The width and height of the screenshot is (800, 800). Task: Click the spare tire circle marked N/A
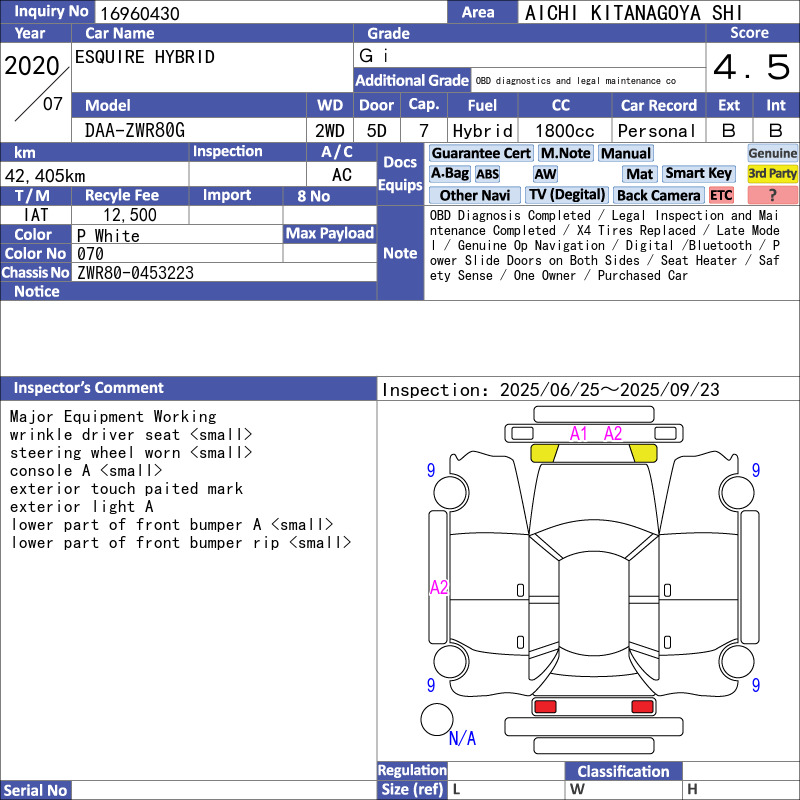[x=437, y=720]
